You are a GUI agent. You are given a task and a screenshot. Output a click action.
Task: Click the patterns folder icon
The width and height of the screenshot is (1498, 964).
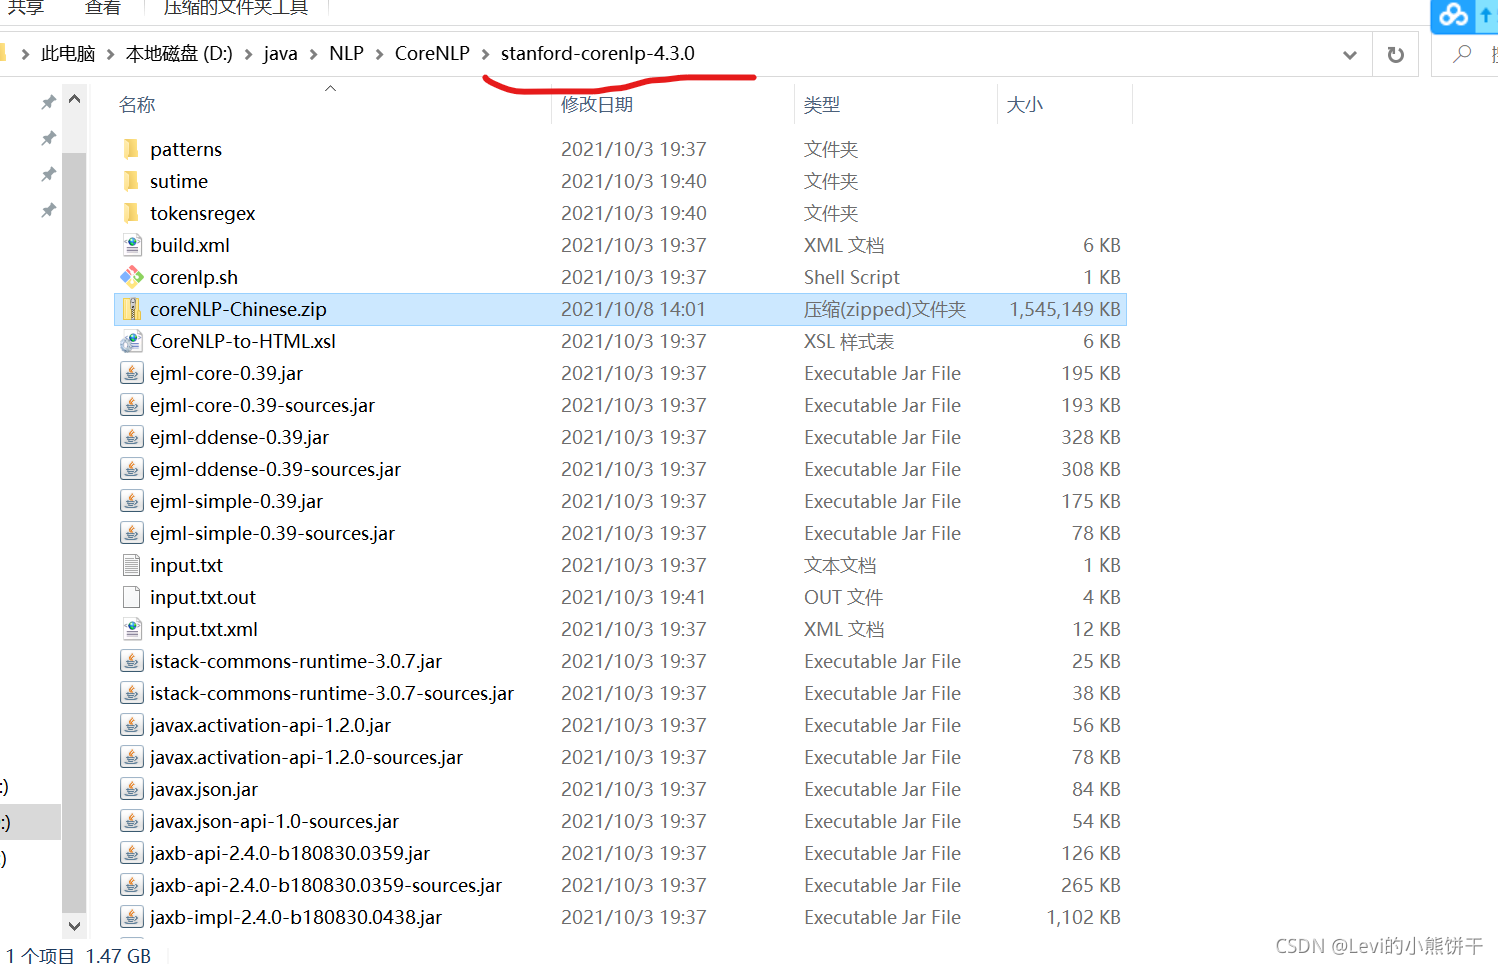(x=131, y=149)
